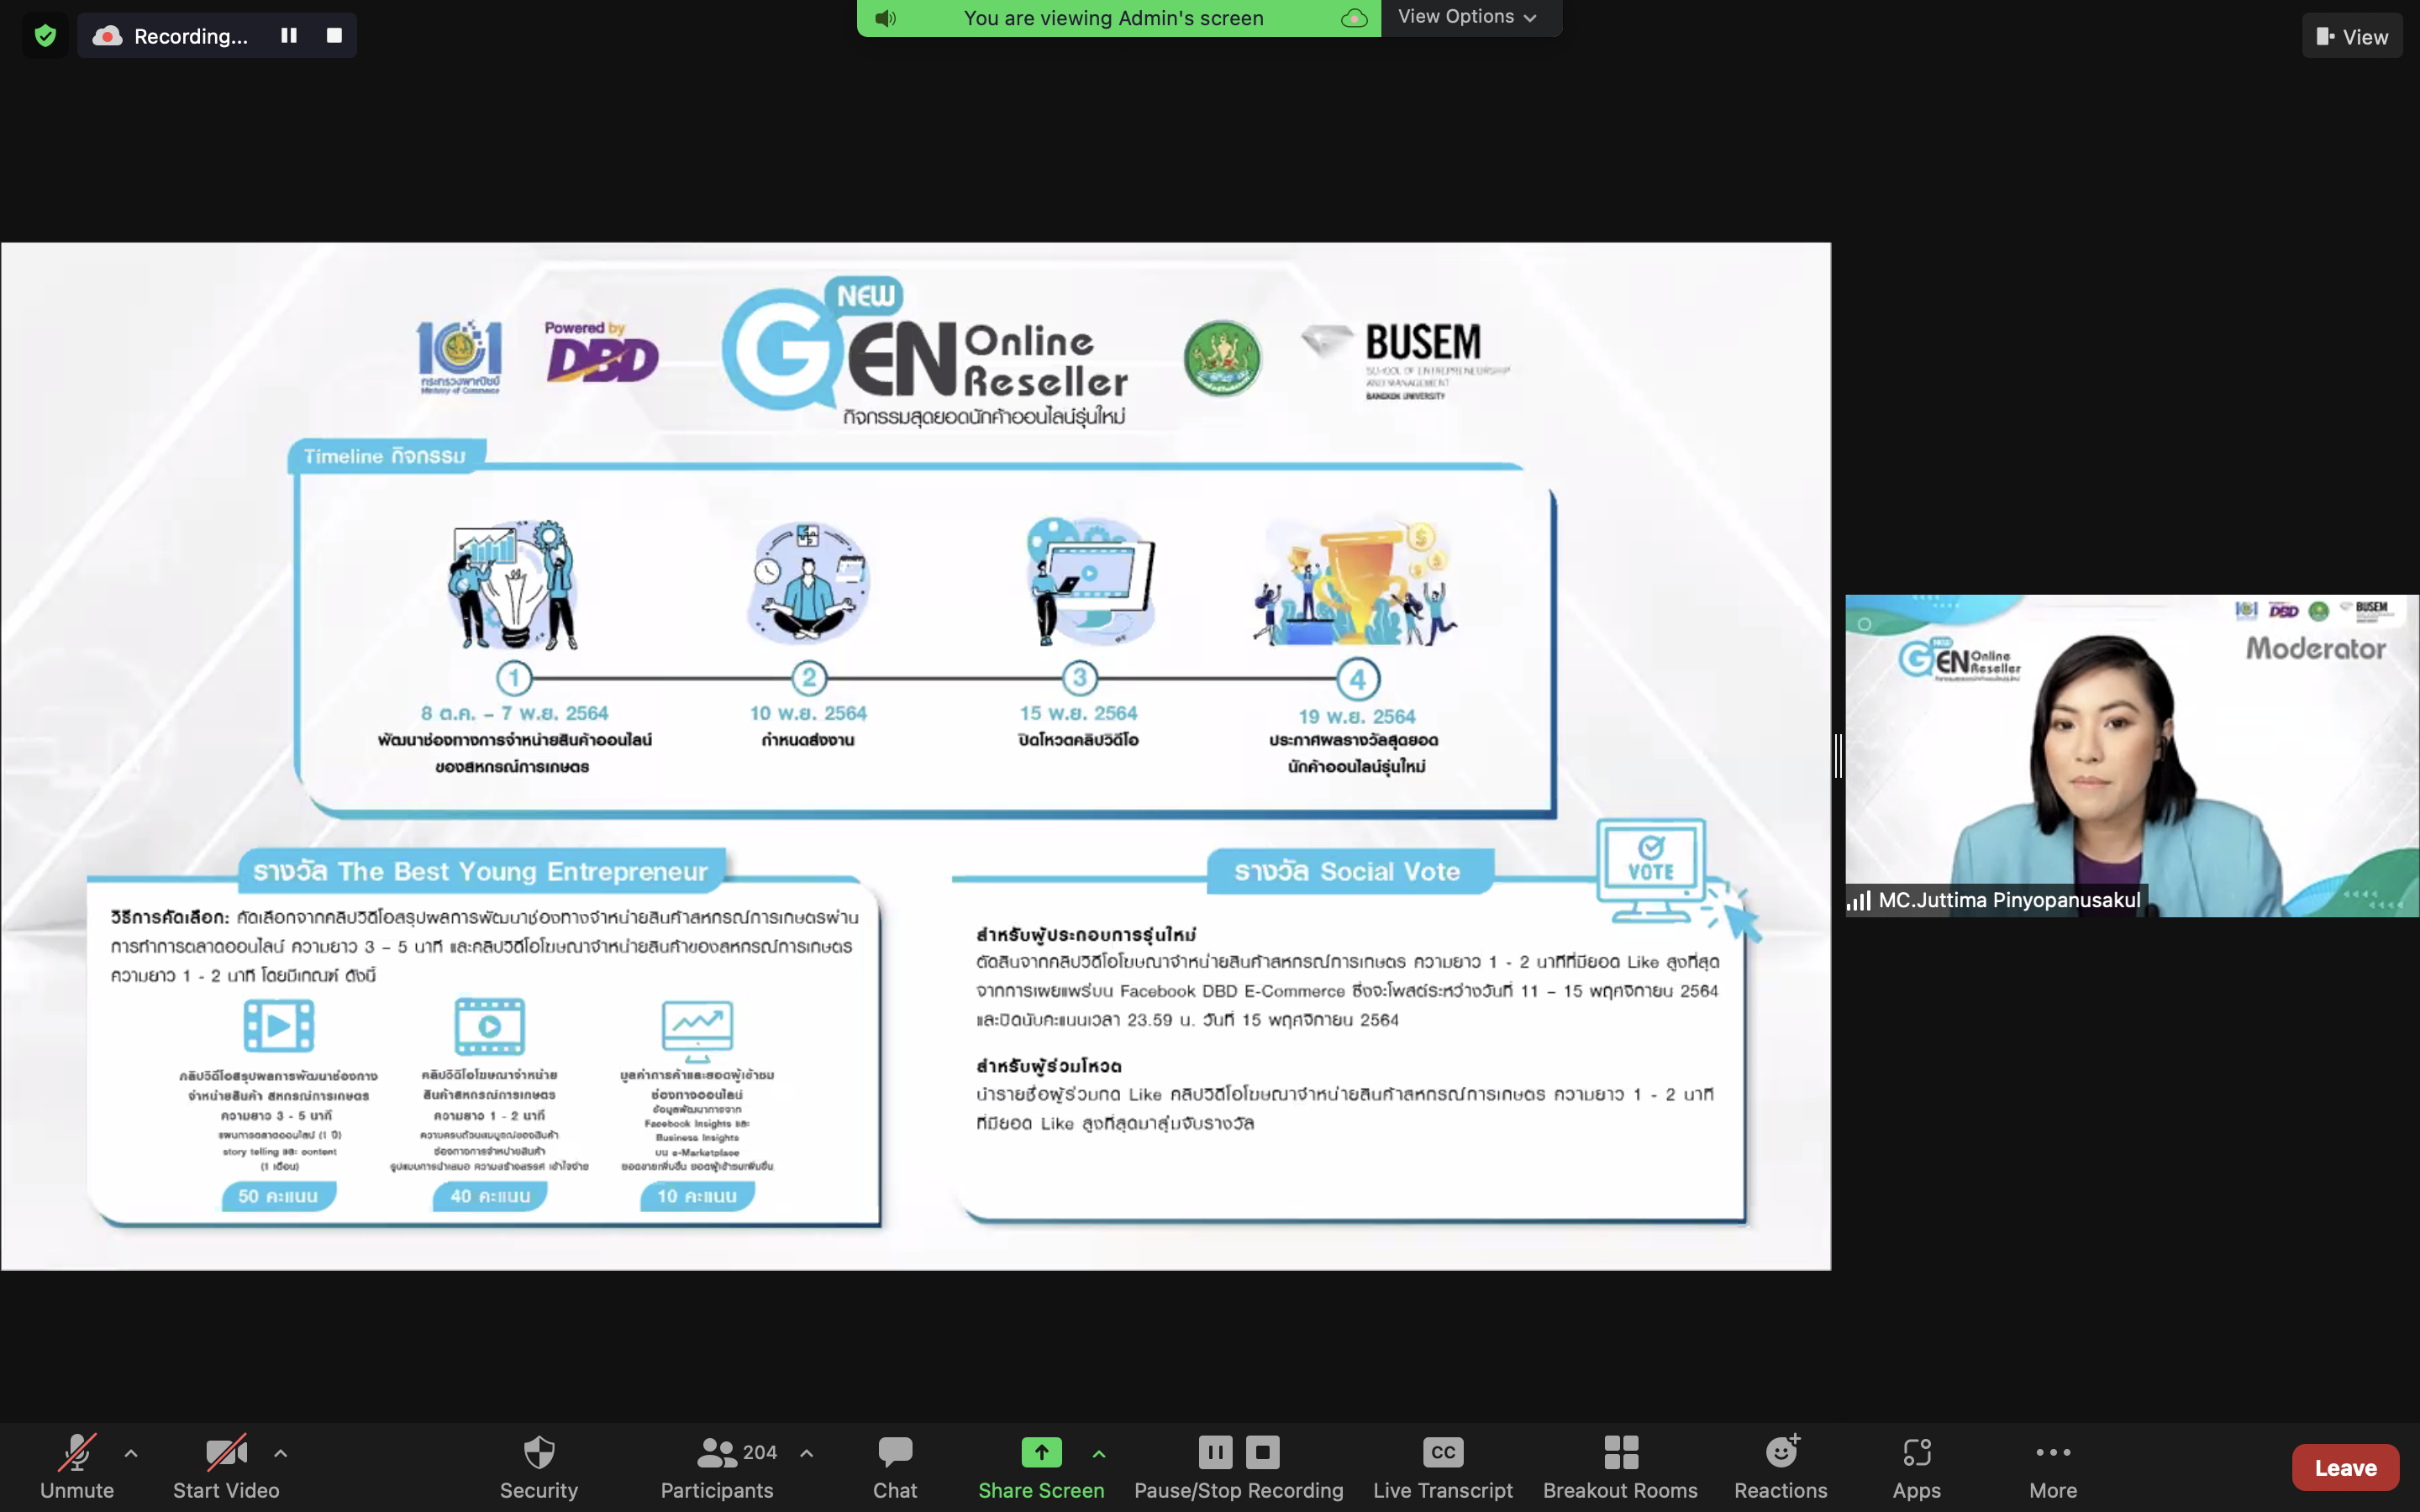The height and width of the screenshot is (1512, 2420).
Task: Pause recording in bottom toolbar
Action: tap(1215, 1452)
